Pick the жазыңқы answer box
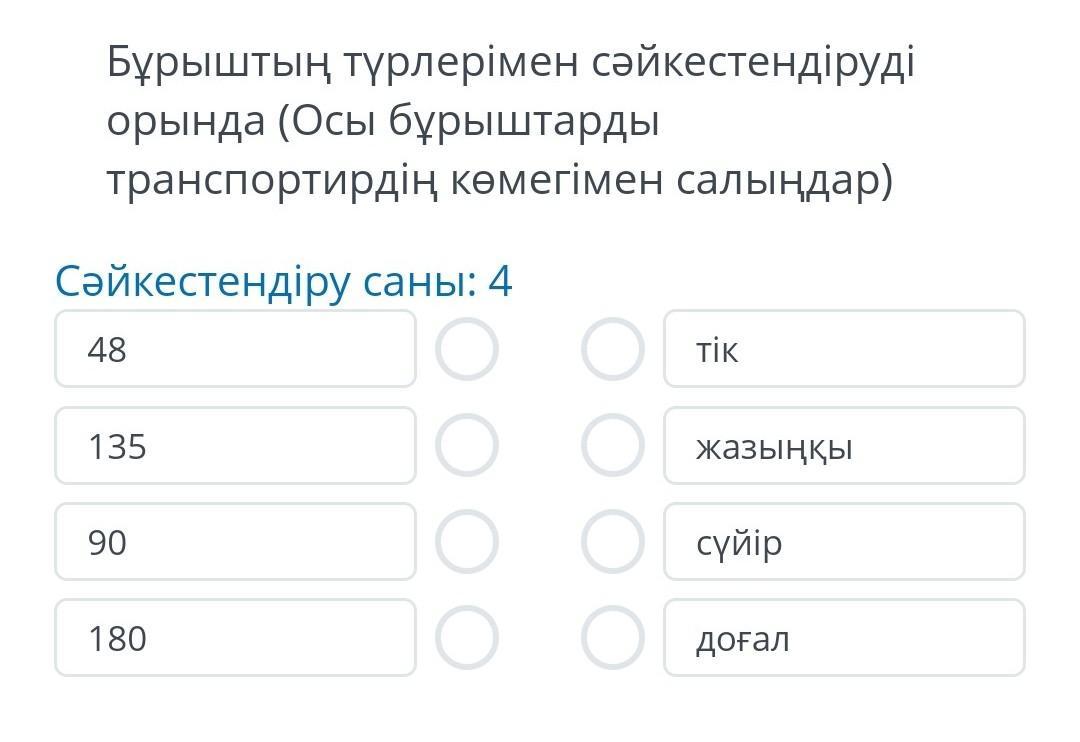1080x742 pixels. point(844,445)
